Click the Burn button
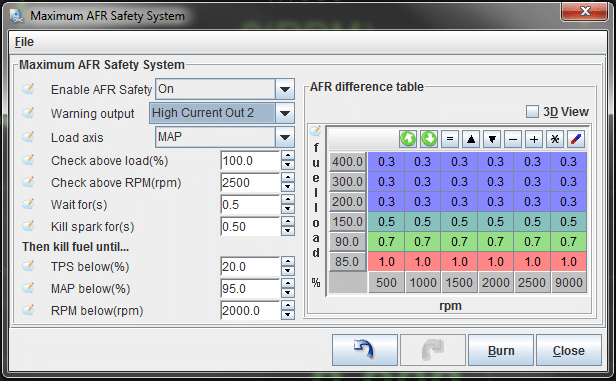616x381 pixels. (x=501, y=350)
